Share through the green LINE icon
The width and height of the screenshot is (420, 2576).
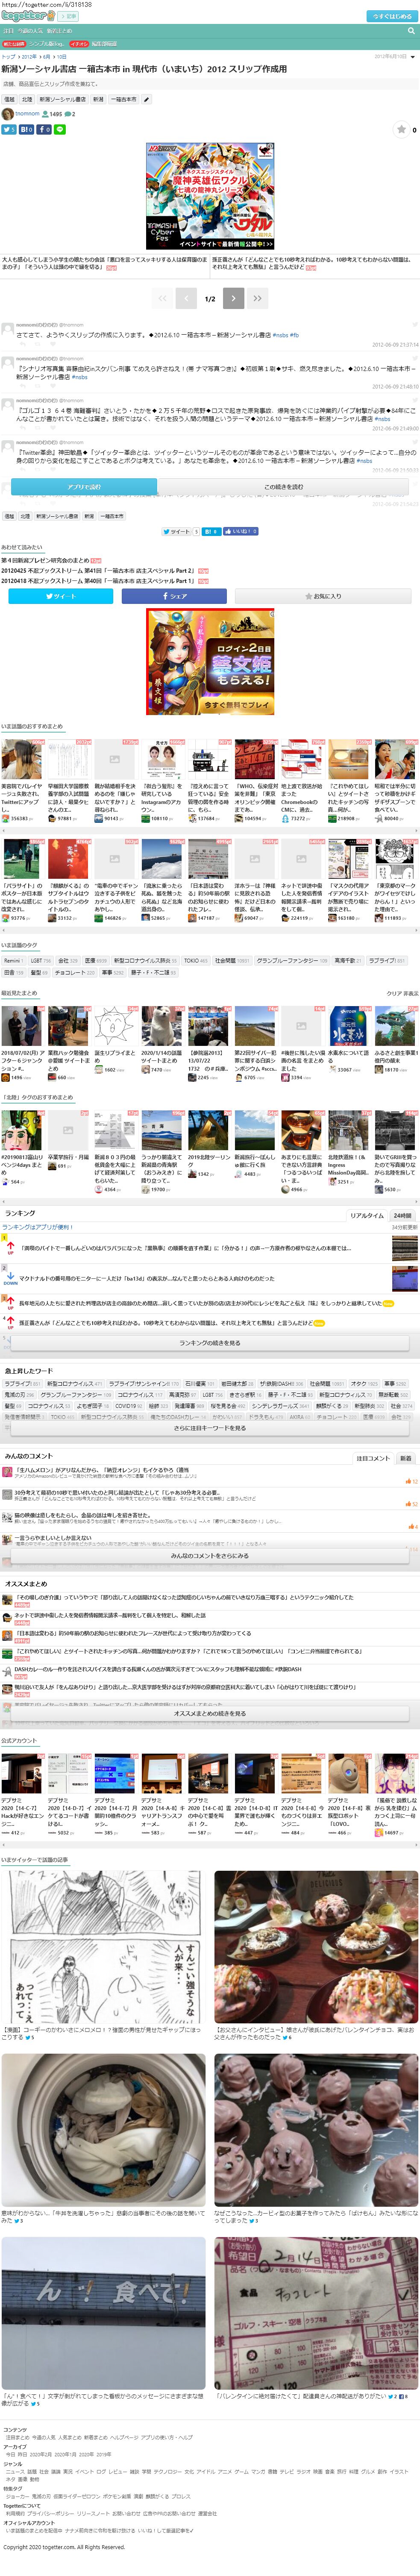click(60, 129)
